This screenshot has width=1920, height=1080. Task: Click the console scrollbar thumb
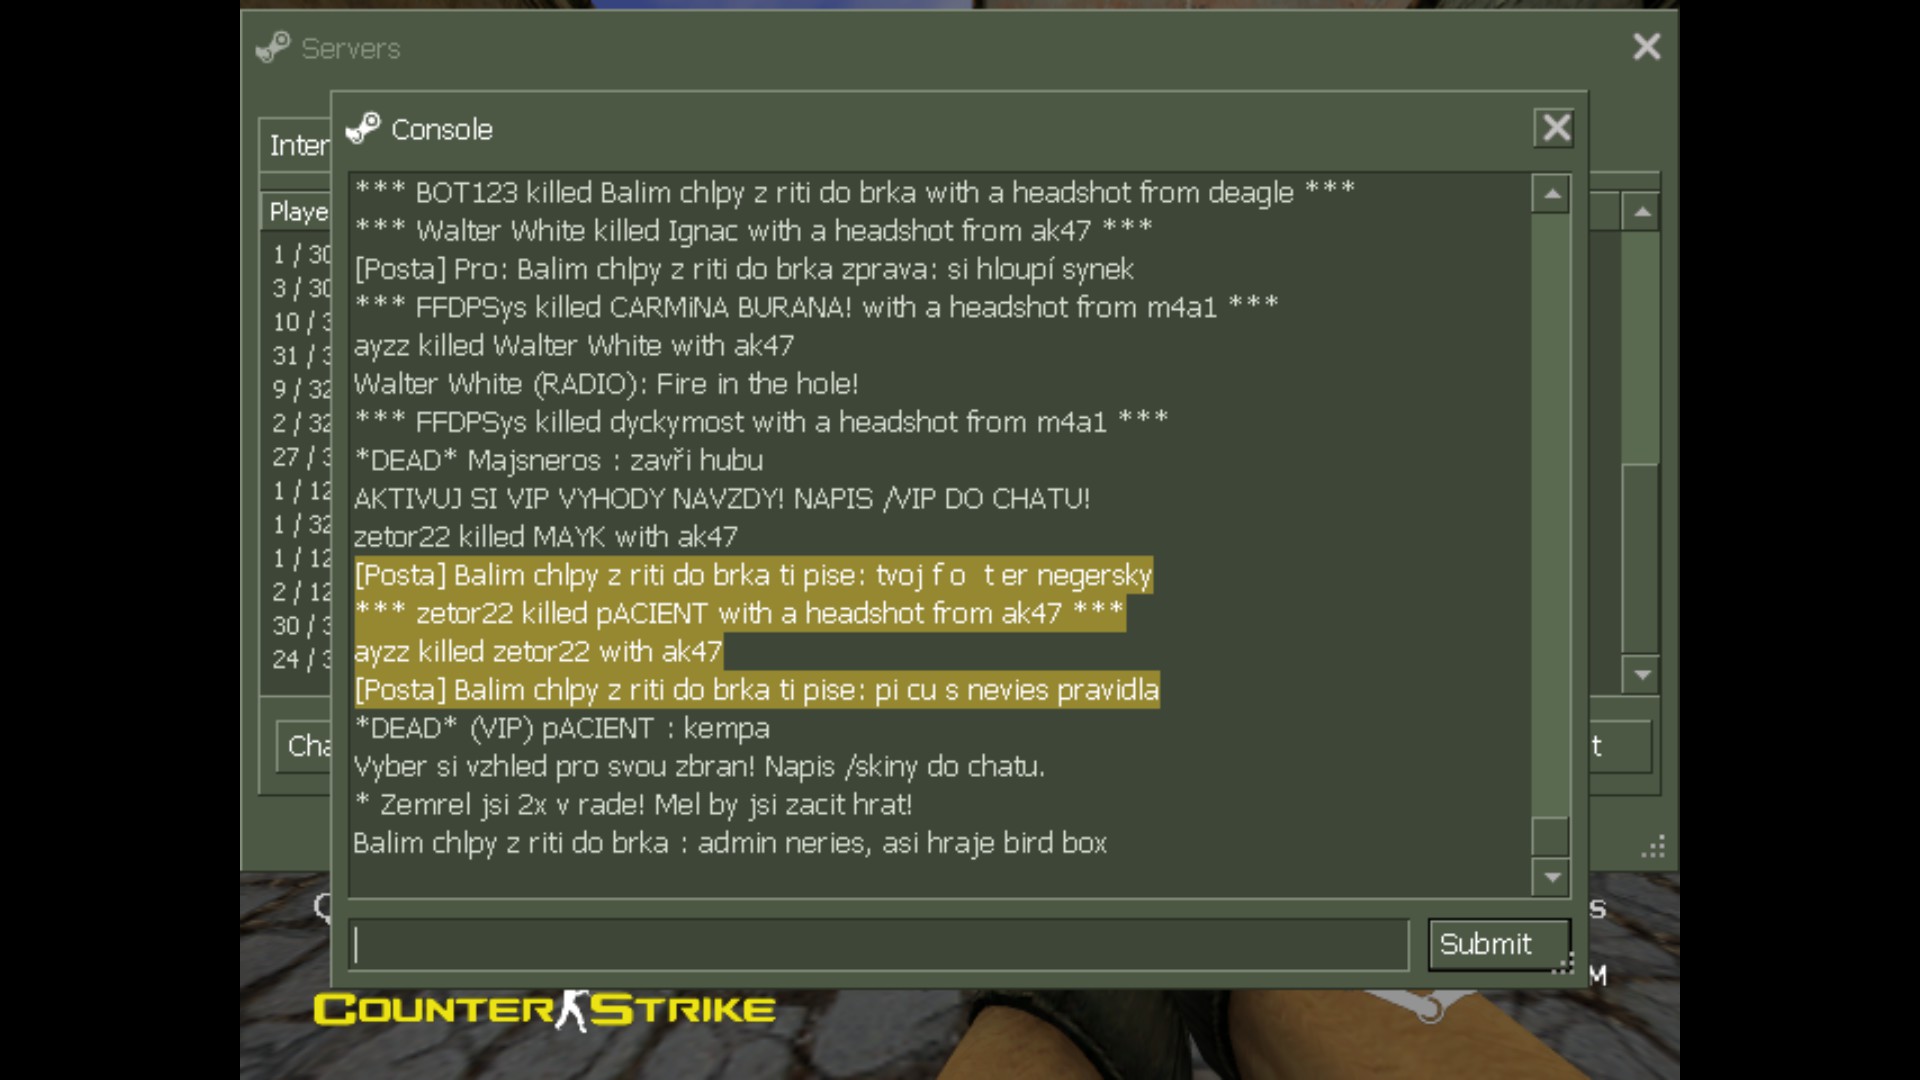tap(1551, 837)
